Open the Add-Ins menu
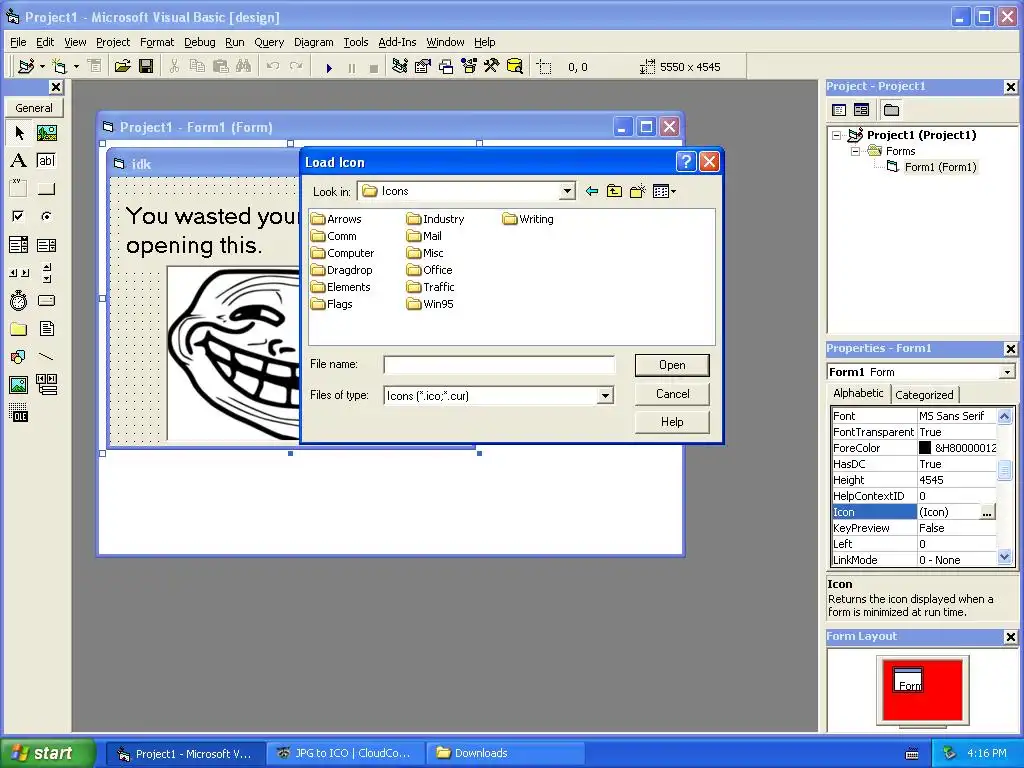The image size is (1024, 768). (x=397, y=42)
